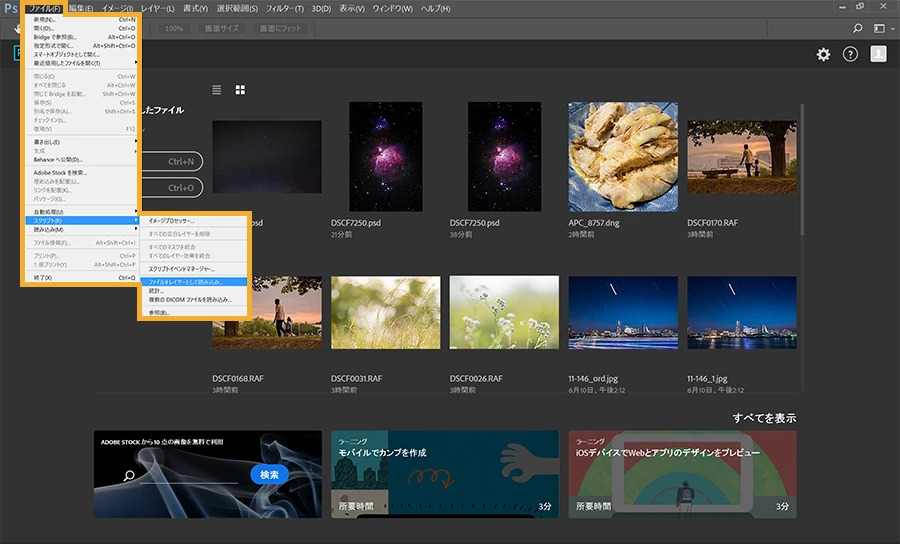Choose 新規(N)... in File menu
This screenshot has height=544, width=900.
click(x=82, y=20)
